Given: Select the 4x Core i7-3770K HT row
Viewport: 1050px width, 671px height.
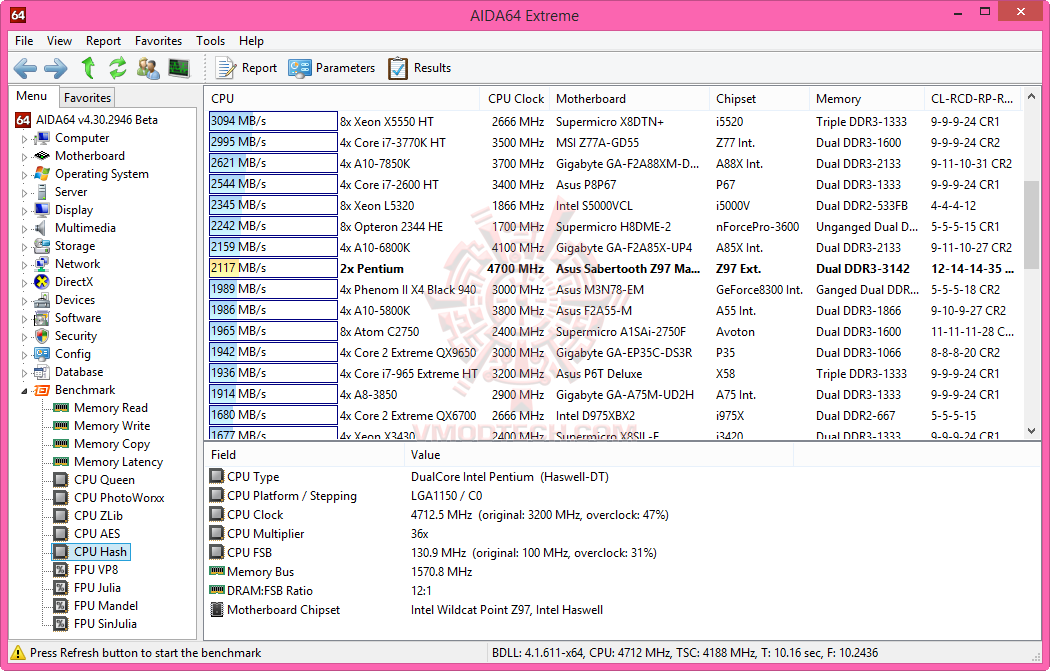Looking at the screenshot, I should pos(615,143).
